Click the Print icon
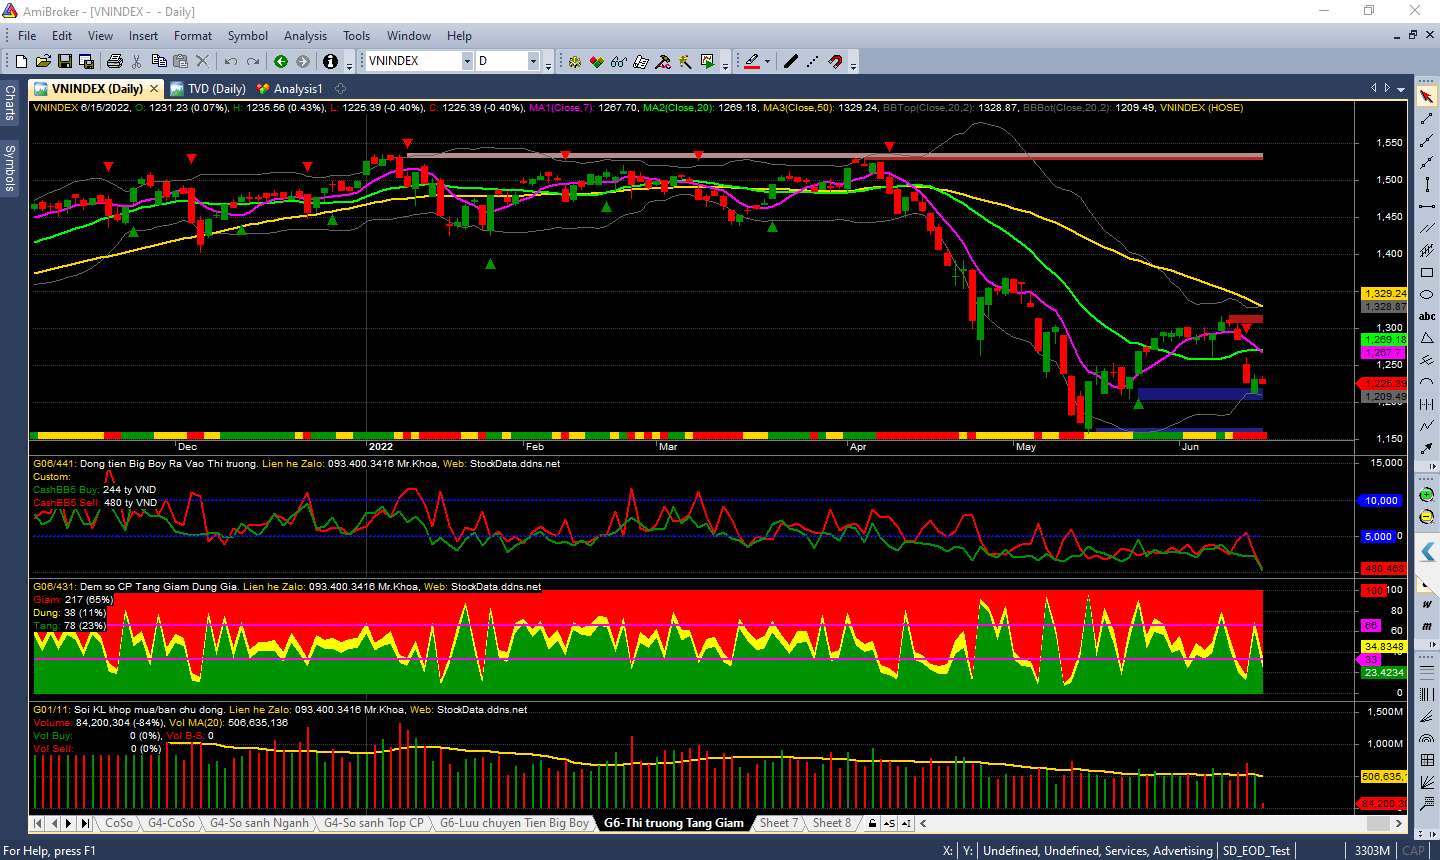This screenshot has height=860, width=1440. pos(114,61)
